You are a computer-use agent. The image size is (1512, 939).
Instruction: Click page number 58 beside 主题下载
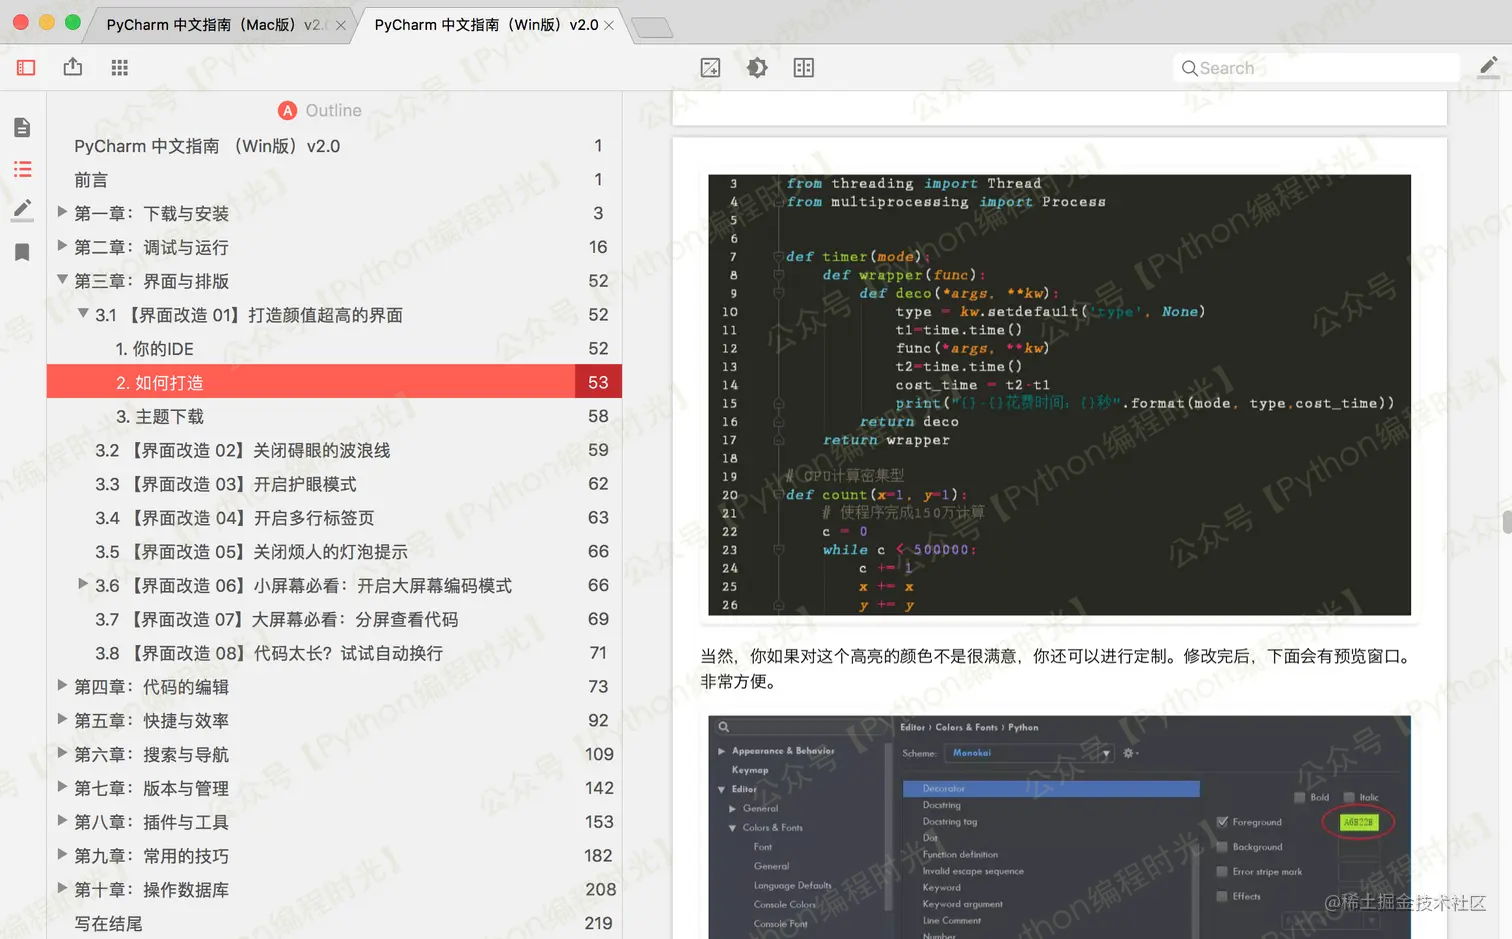click(598, 416)
